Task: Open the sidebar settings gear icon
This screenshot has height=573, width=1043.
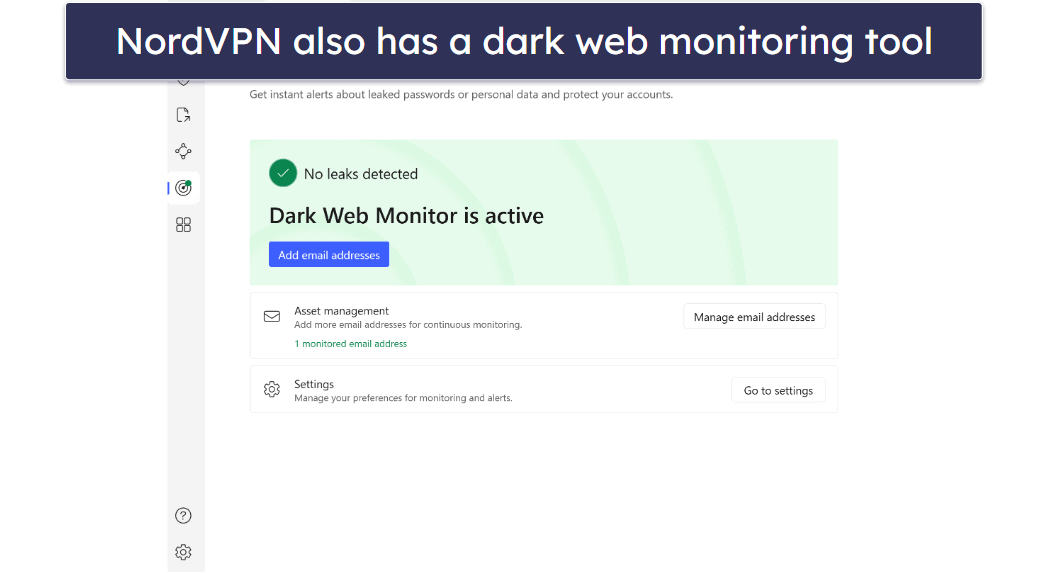Action: click(x=183, y=552)
